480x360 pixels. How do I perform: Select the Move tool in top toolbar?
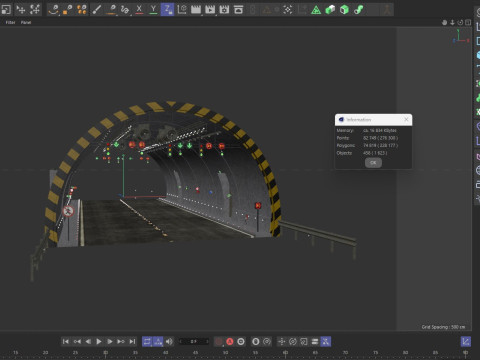(21, 9)
